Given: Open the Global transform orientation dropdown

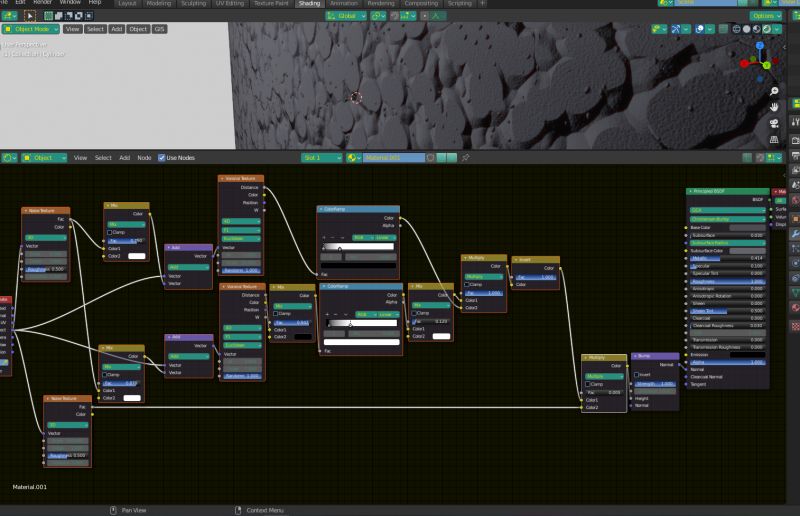Looking at the screenshot, I should (x=346, y=16).
